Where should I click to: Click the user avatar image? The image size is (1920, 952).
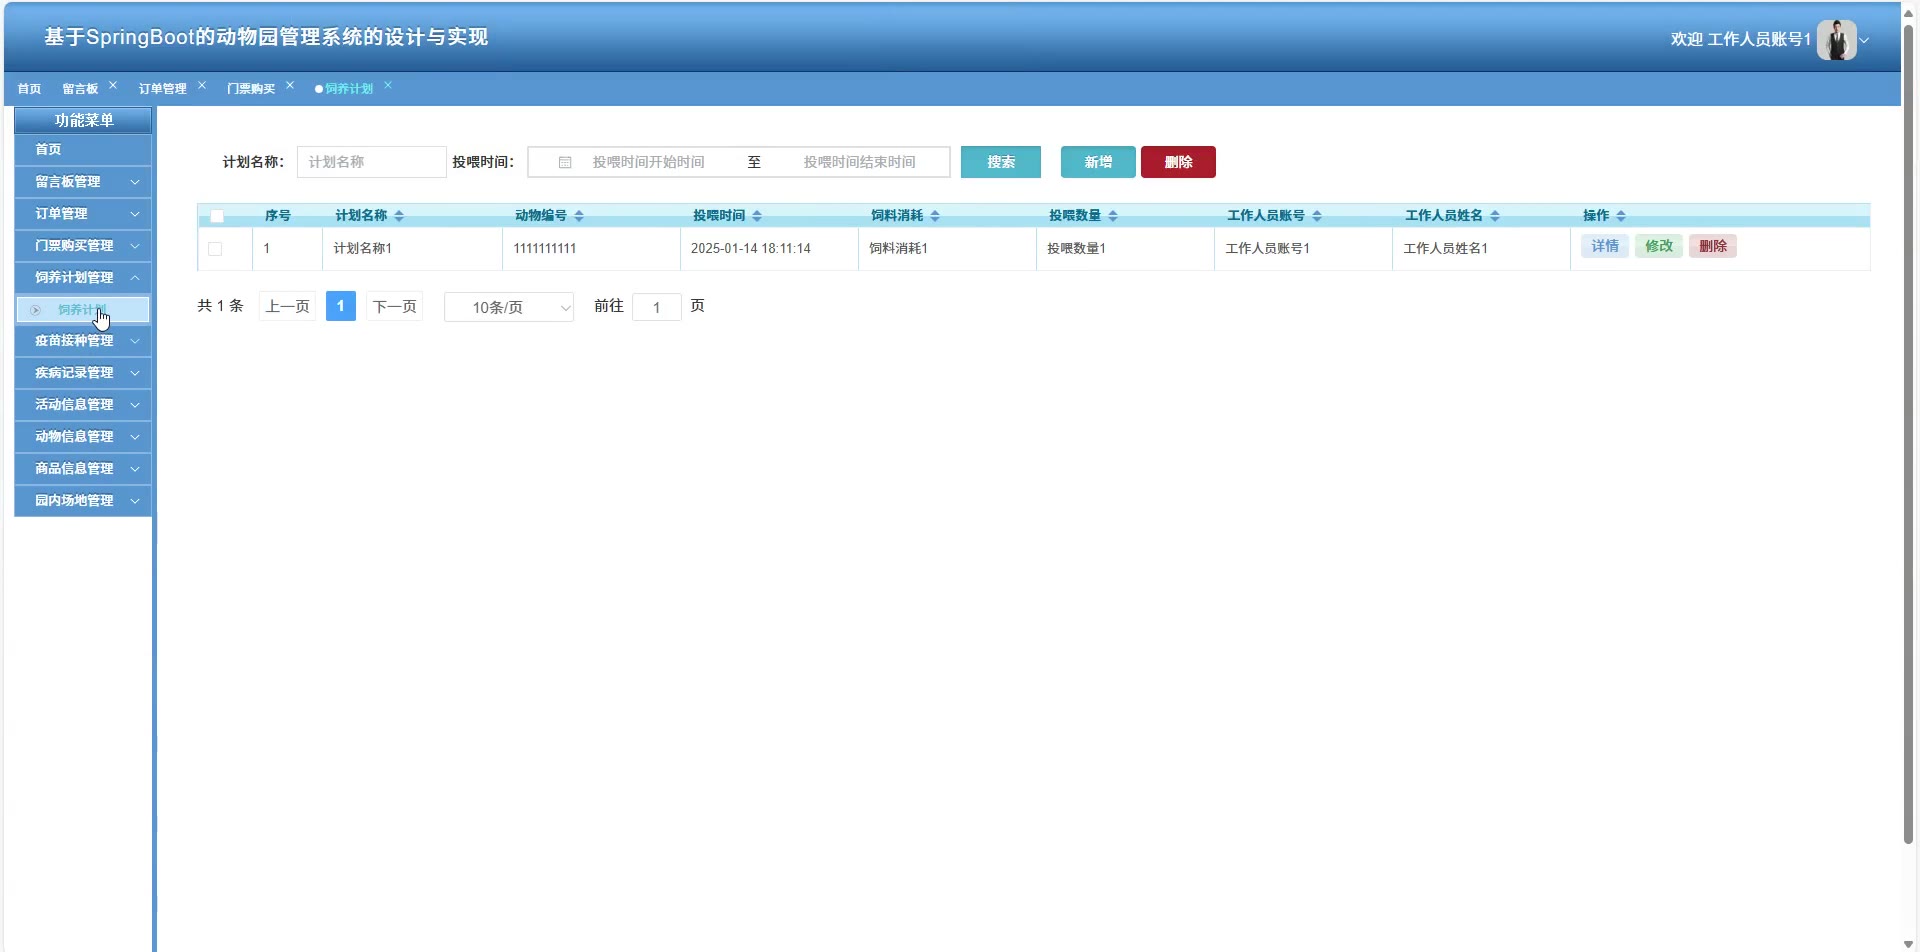coord(1836,40)
